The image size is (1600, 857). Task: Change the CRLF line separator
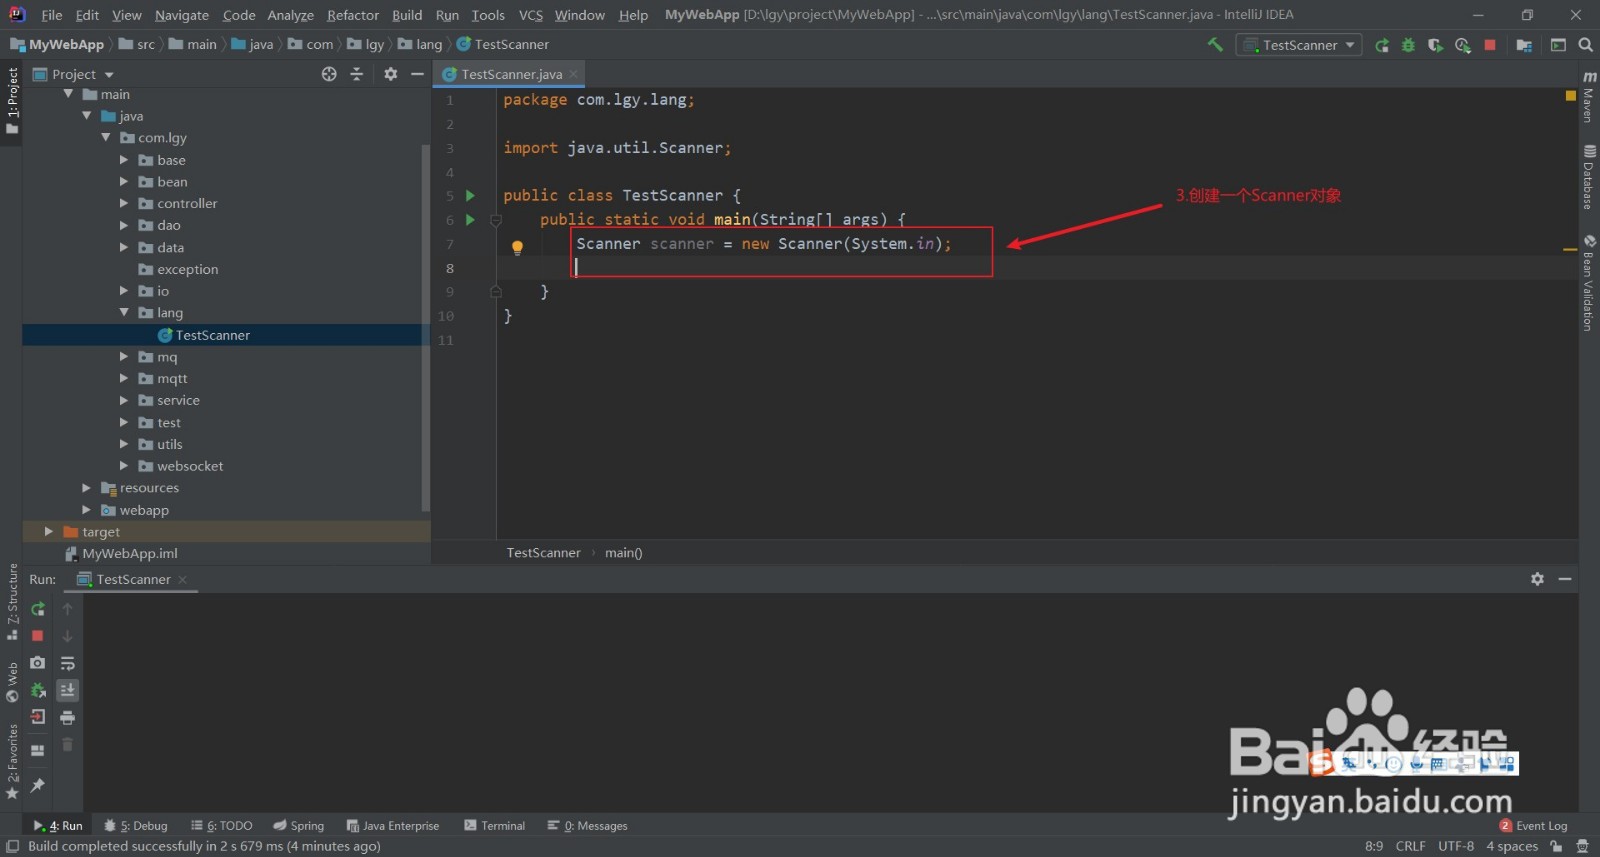1410,846
